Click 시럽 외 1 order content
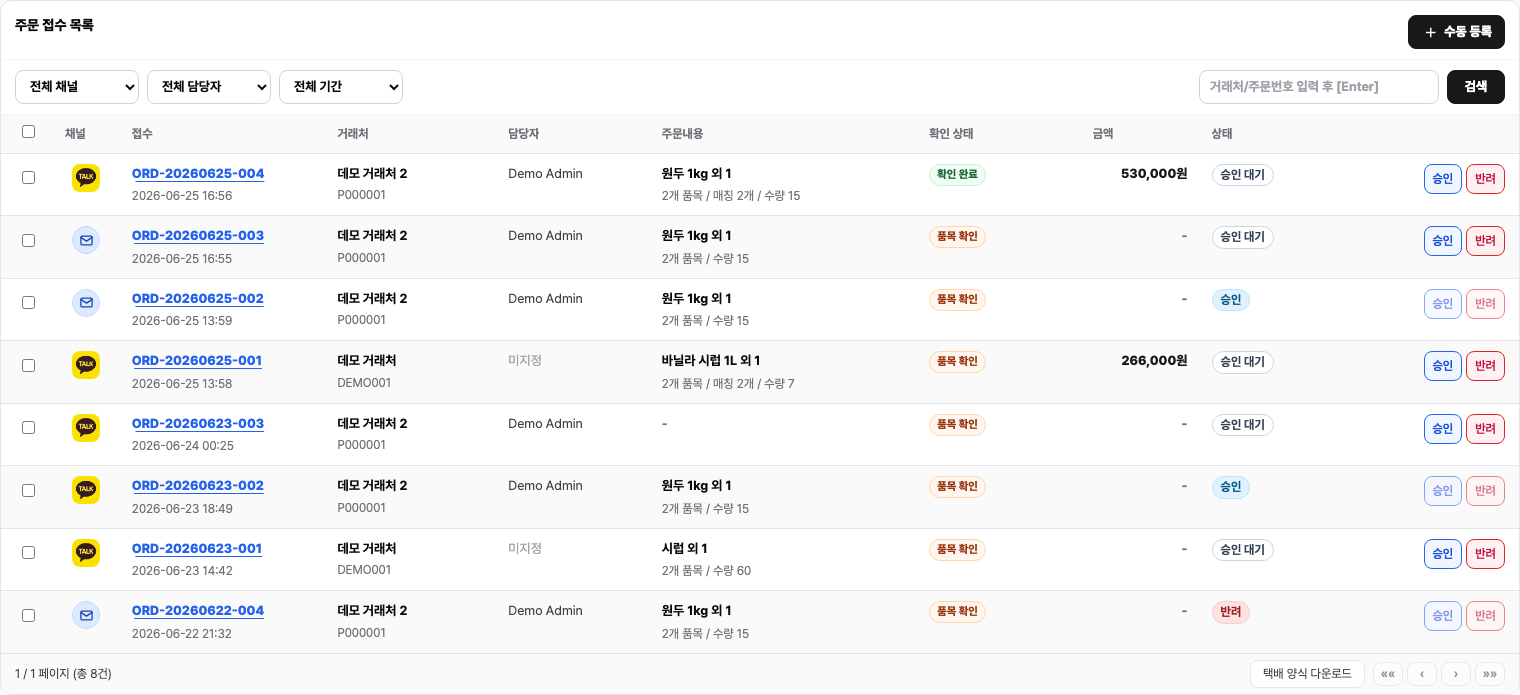Image resolution: width=1520 pixels, height=695 pixels. (685, 548)
